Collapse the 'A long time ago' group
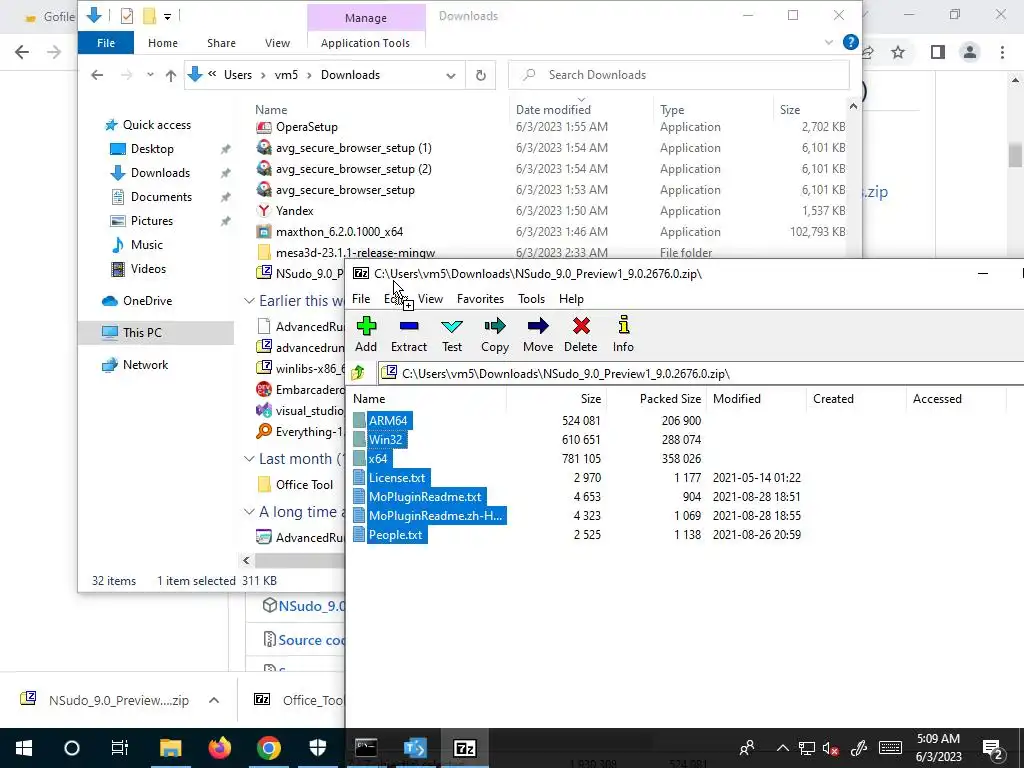 point(249,512)
